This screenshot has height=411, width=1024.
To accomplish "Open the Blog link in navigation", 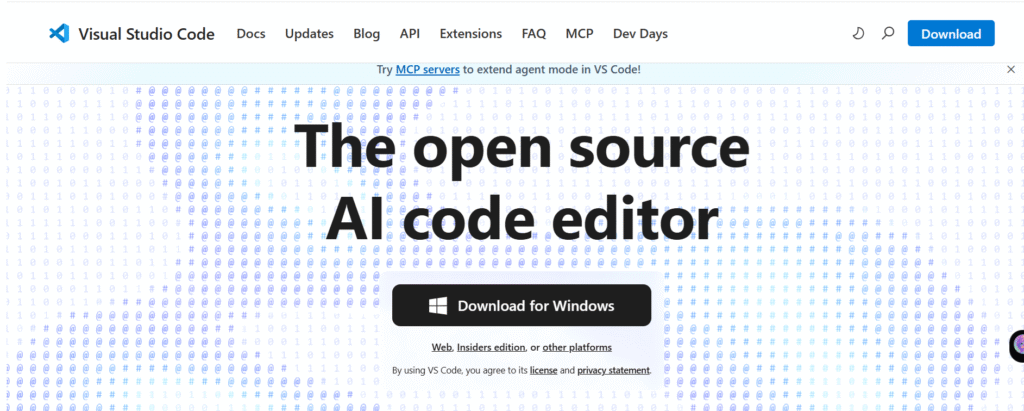I will click(x=367, y=33).
